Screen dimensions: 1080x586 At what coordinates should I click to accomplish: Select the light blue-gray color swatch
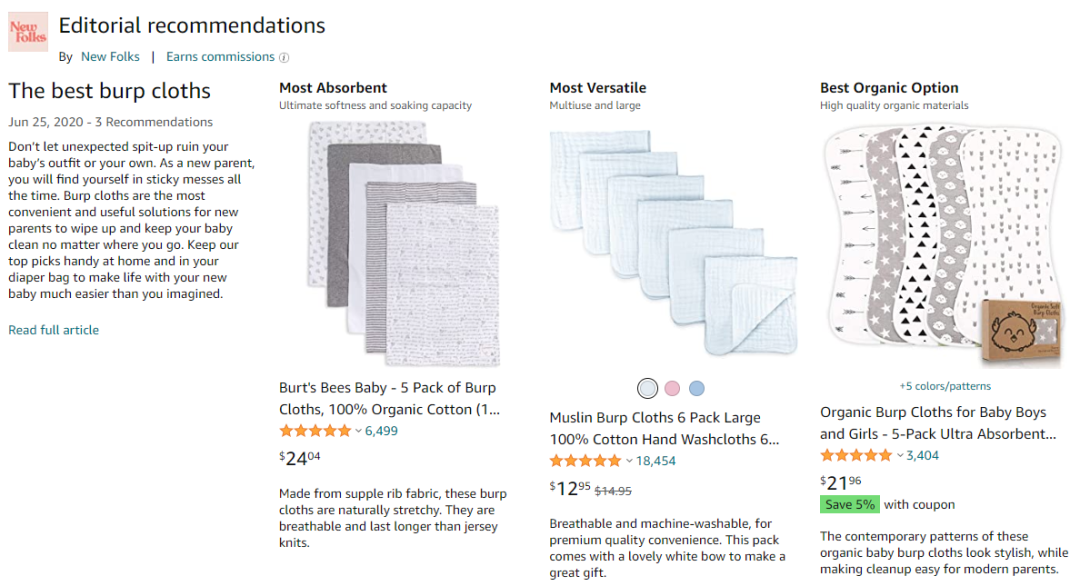648,388
